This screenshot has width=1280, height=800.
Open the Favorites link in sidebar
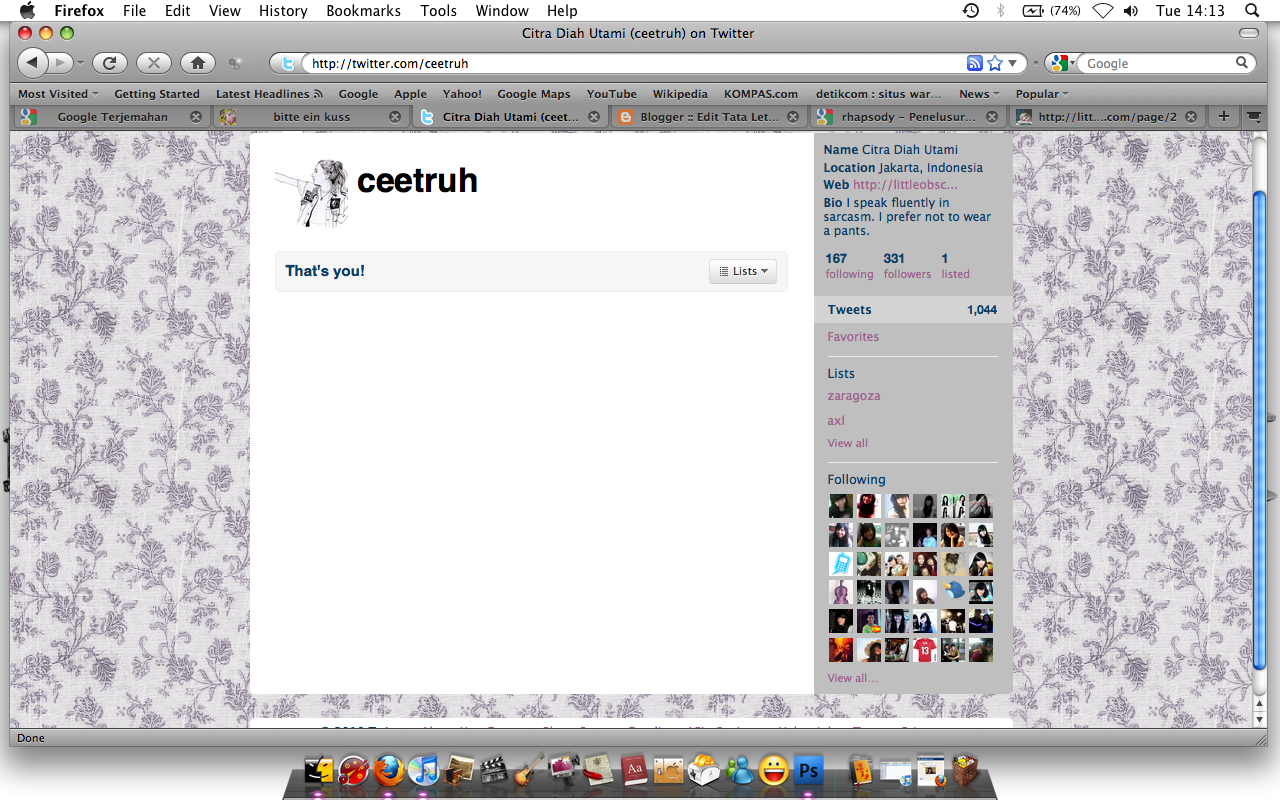point(853,337)
